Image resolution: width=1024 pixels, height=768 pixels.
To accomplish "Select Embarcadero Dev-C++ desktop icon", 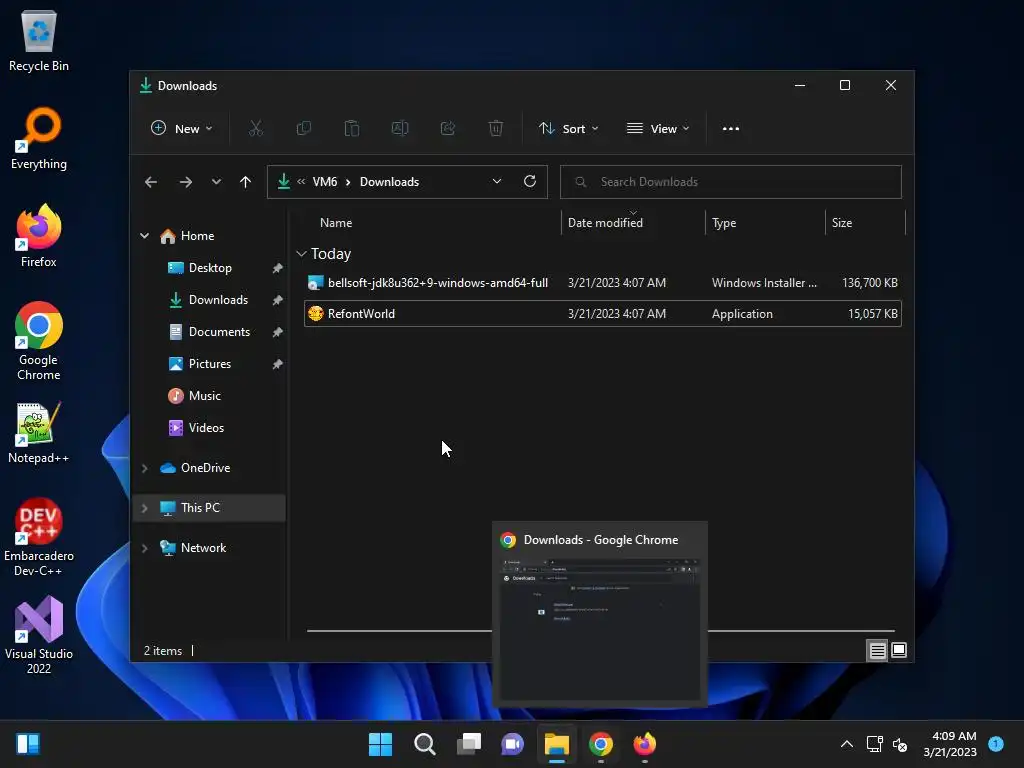I will point(39,537).
